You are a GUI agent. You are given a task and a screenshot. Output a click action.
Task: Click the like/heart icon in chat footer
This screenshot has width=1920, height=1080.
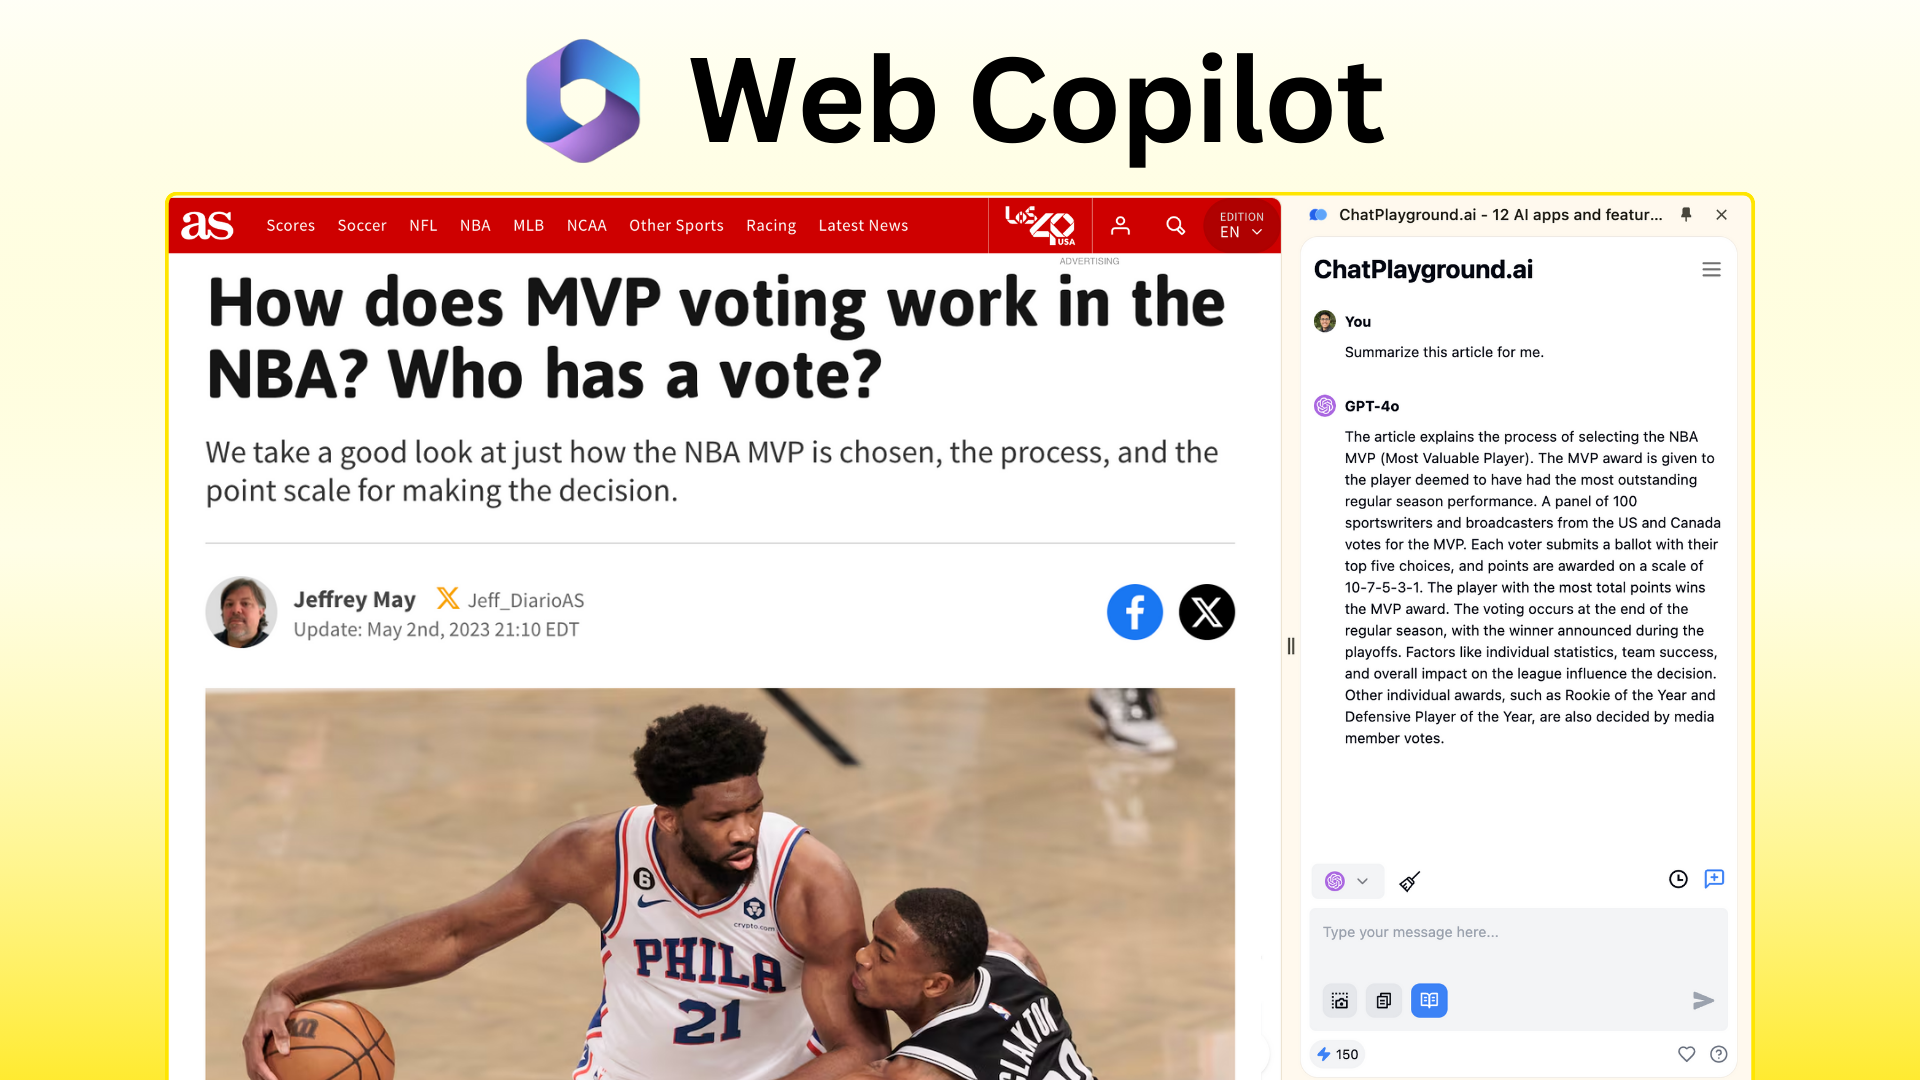tap(1685, 1054)
